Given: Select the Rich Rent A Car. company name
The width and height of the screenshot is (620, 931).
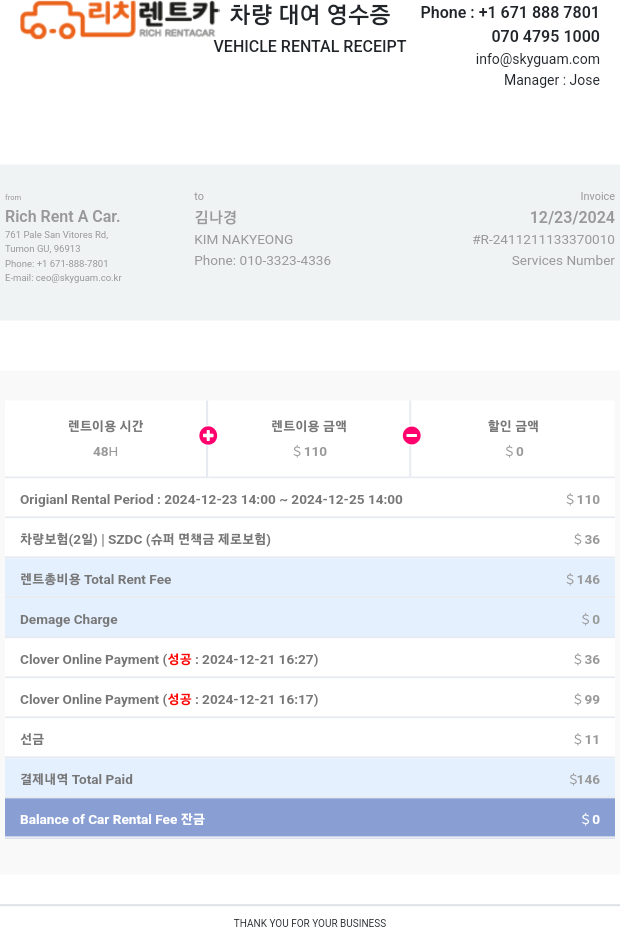Looking at the screenshot, I should pyautogui.click(x=62, y=217).
